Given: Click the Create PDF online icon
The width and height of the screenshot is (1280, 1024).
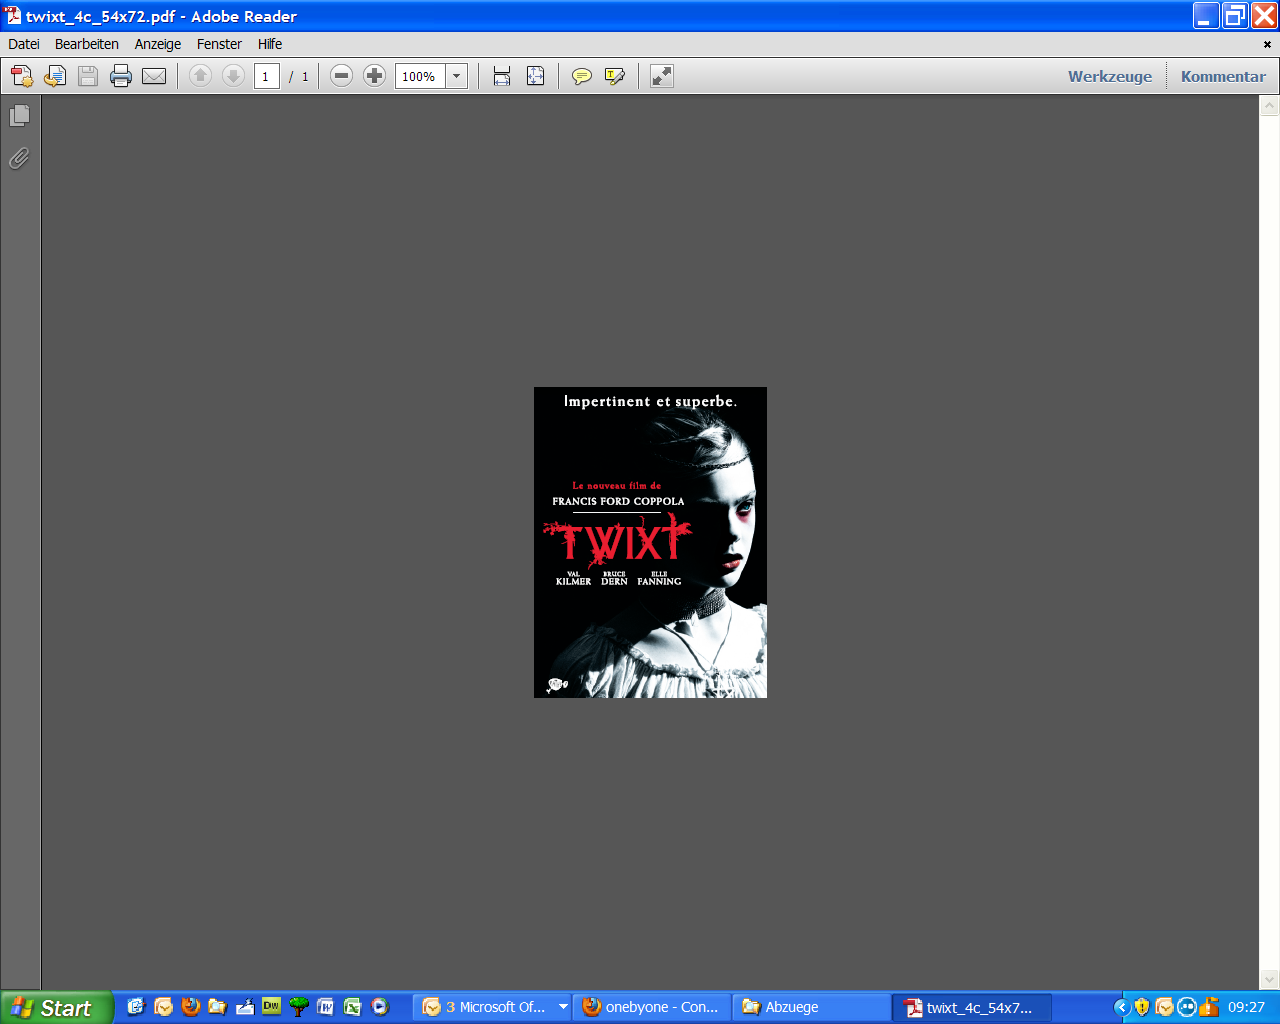Looking at the screenshot, I should pyautogui.click(x=22, y=76).
